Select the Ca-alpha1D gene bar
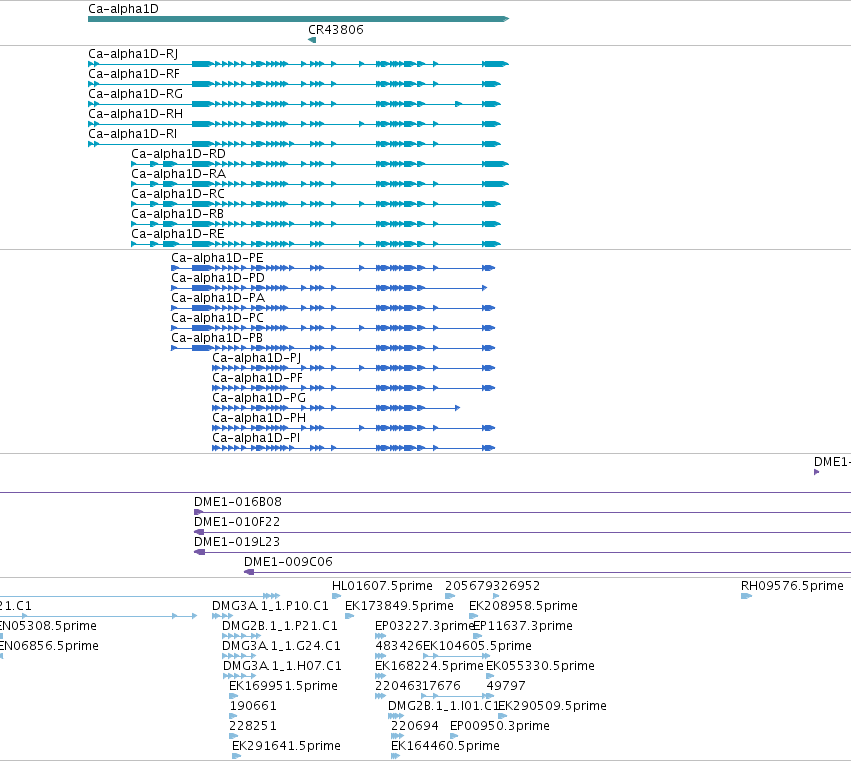The height and width of the screenshot is (761, 851). [x=299, y=19]
